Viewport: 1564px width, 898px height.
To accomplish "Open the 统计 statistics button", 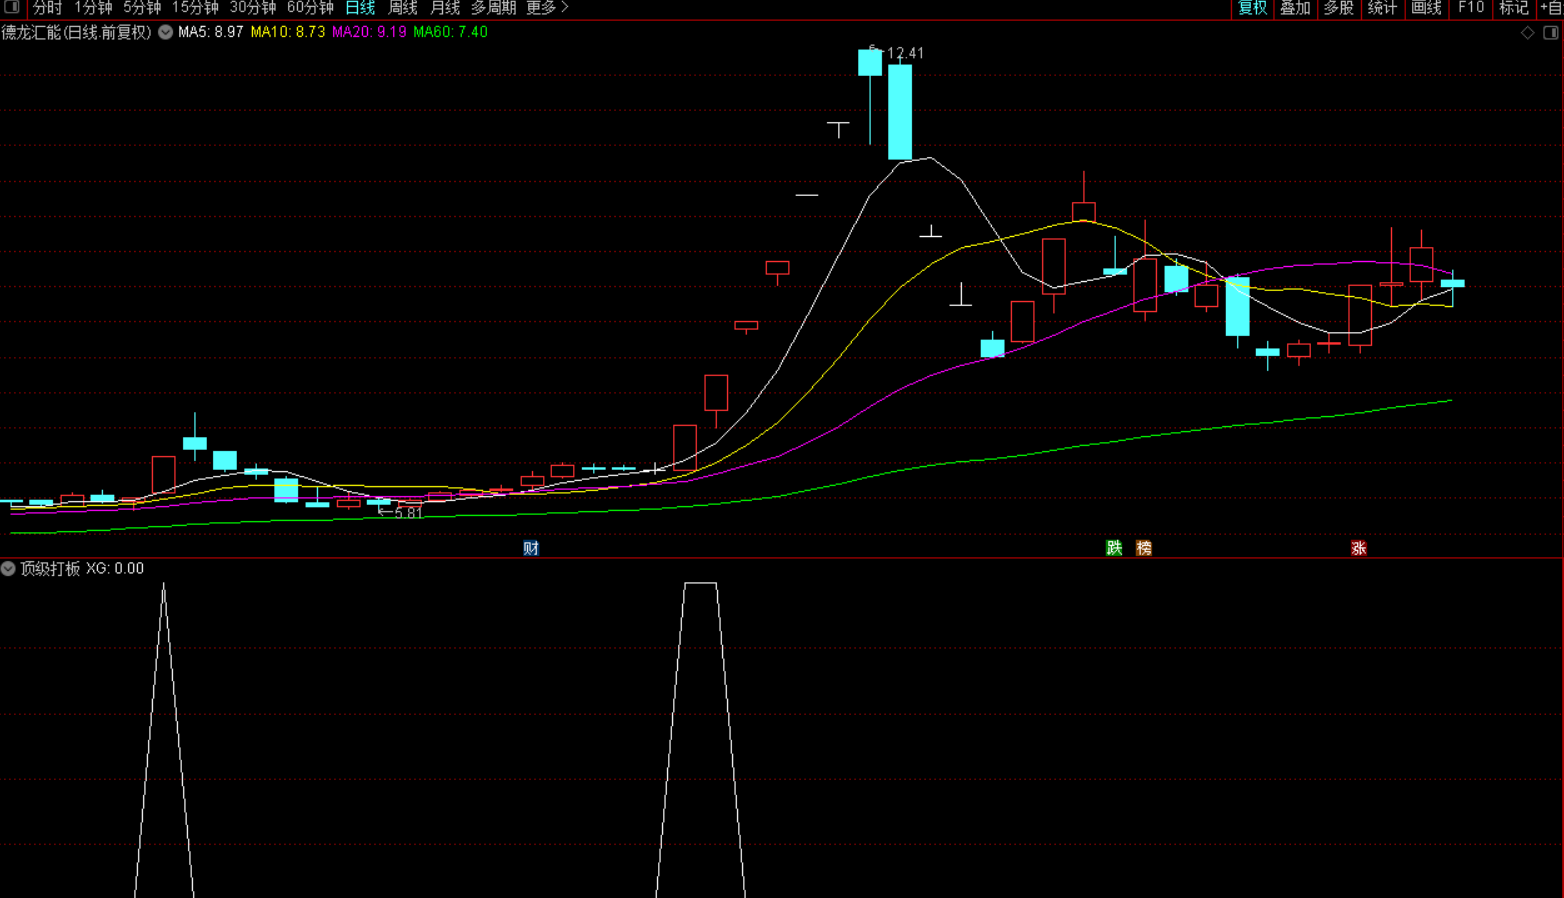I will point(1382,8).
